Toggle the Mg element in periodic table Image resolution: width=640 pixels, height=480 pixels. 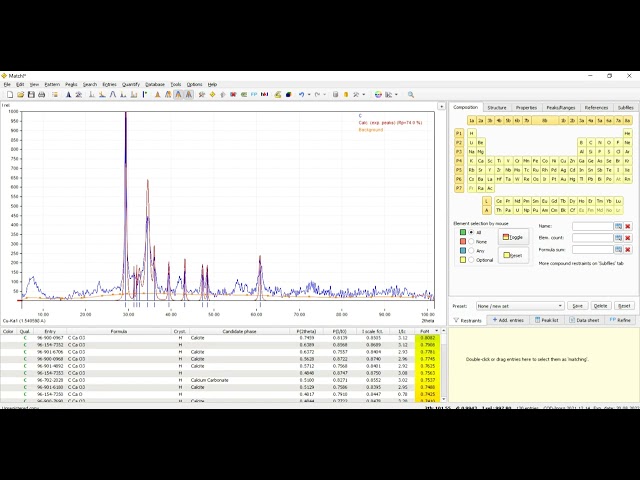480,151
